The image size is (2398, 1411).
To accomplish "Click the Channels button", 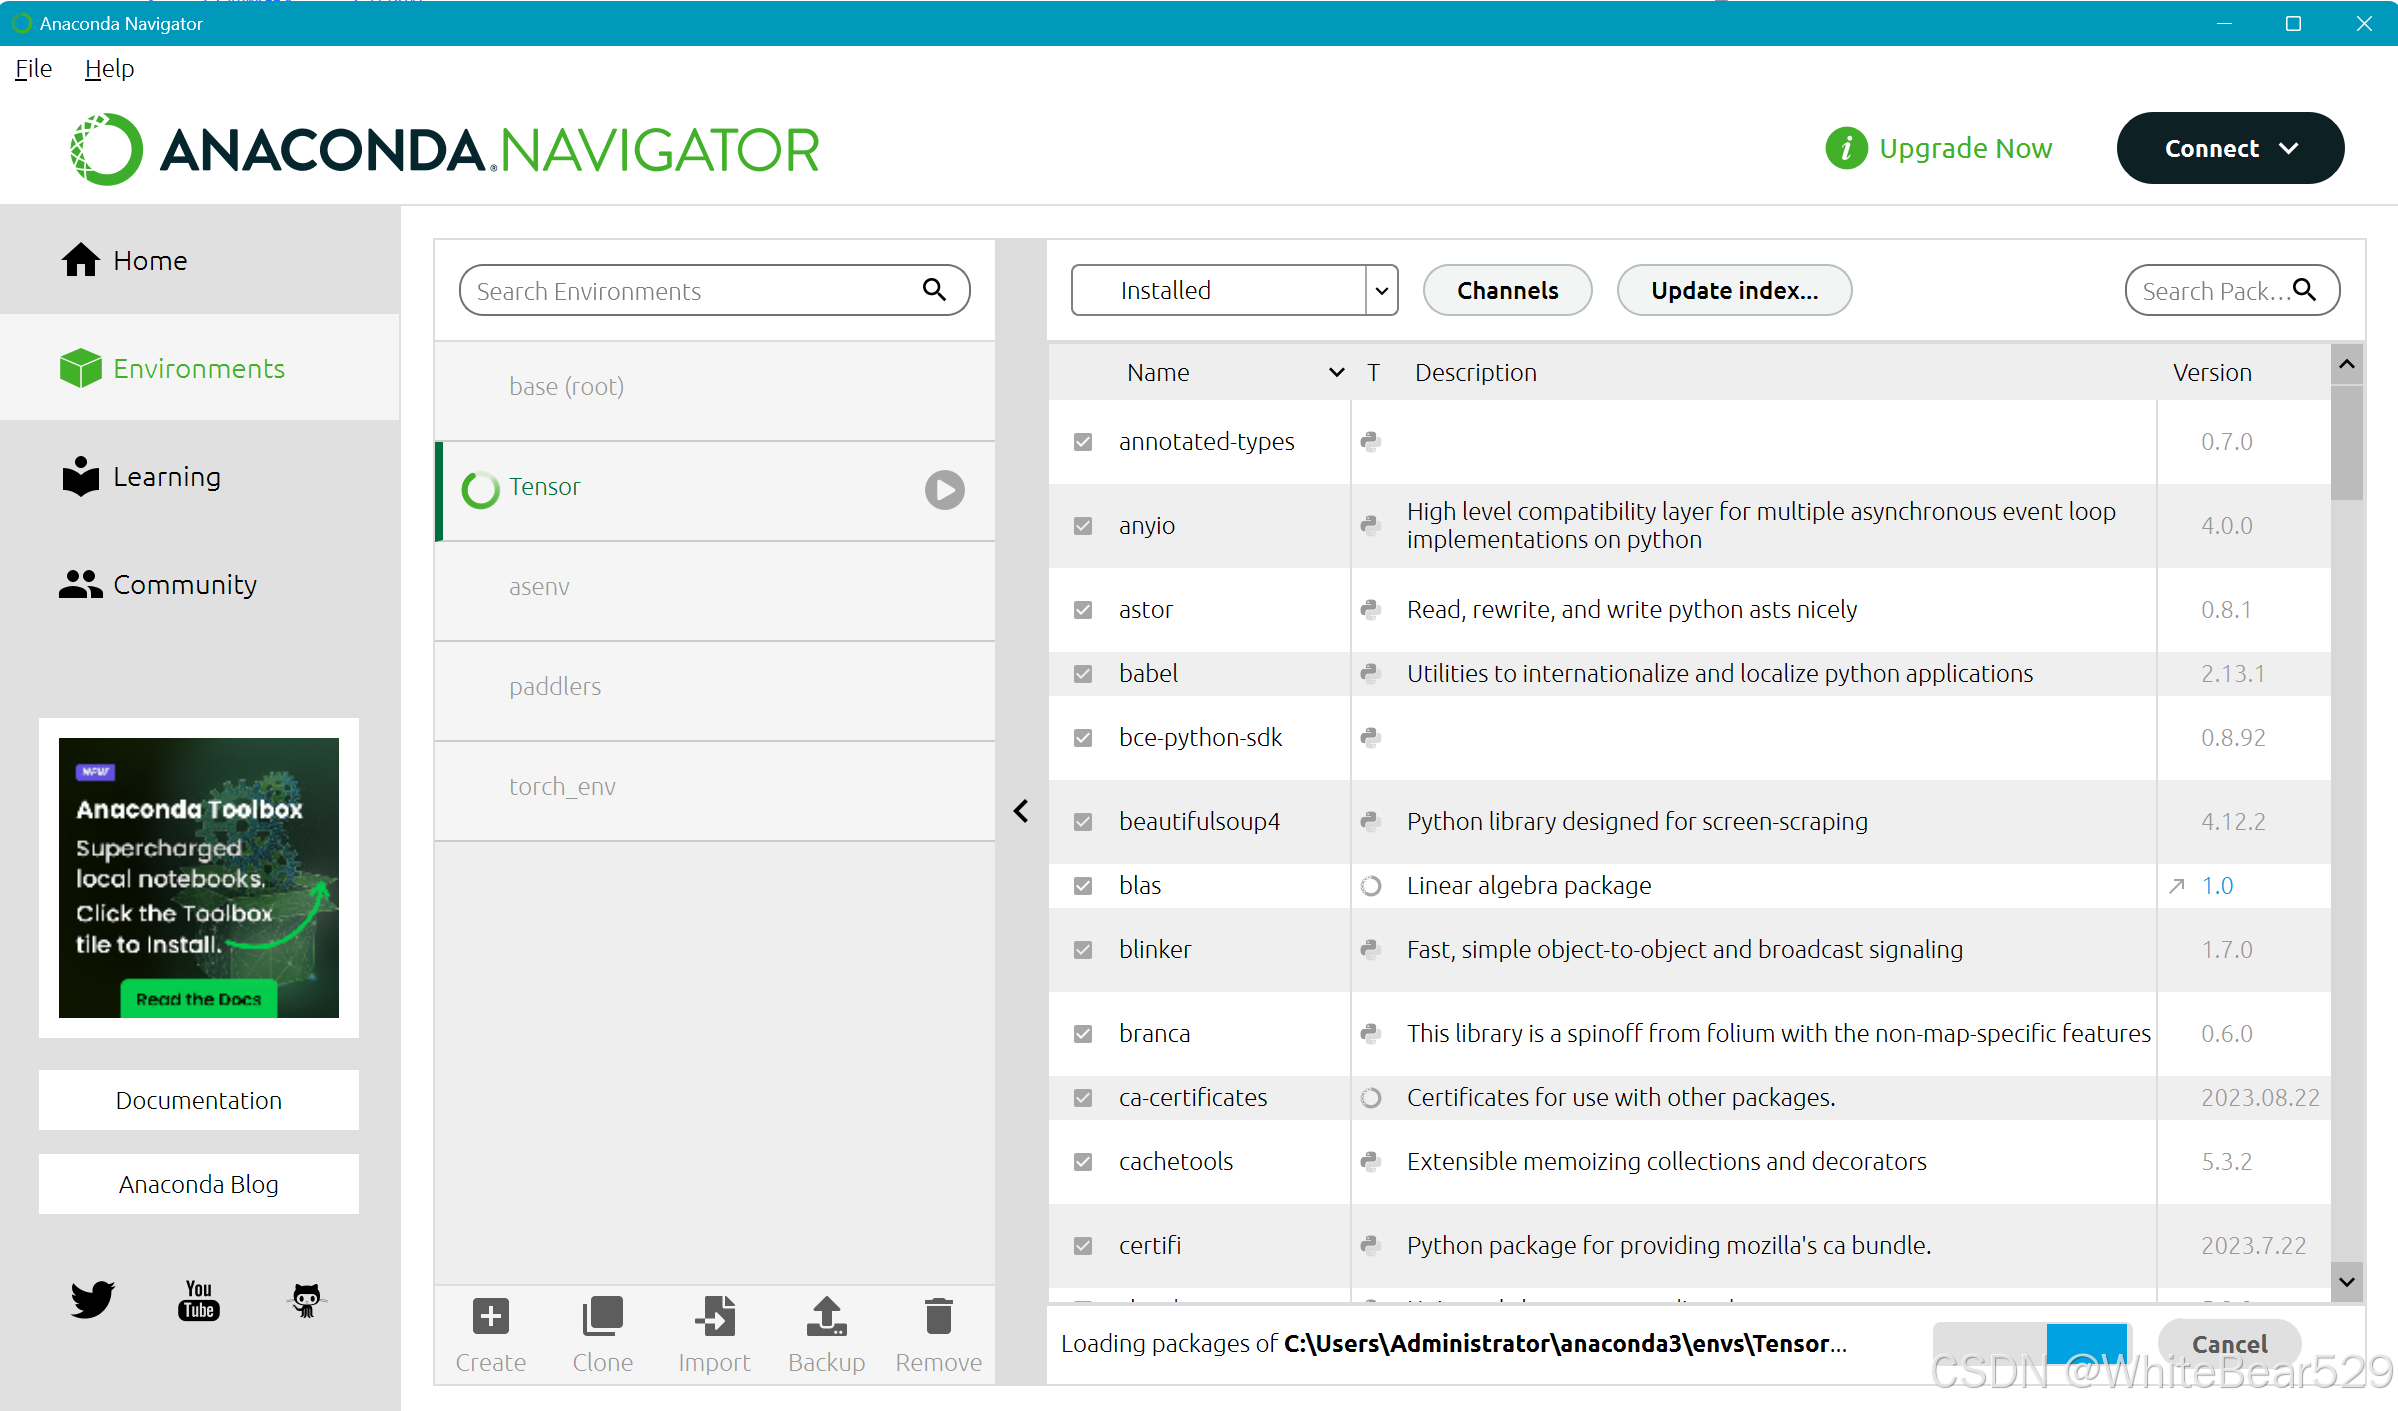I will [1507, 291].
